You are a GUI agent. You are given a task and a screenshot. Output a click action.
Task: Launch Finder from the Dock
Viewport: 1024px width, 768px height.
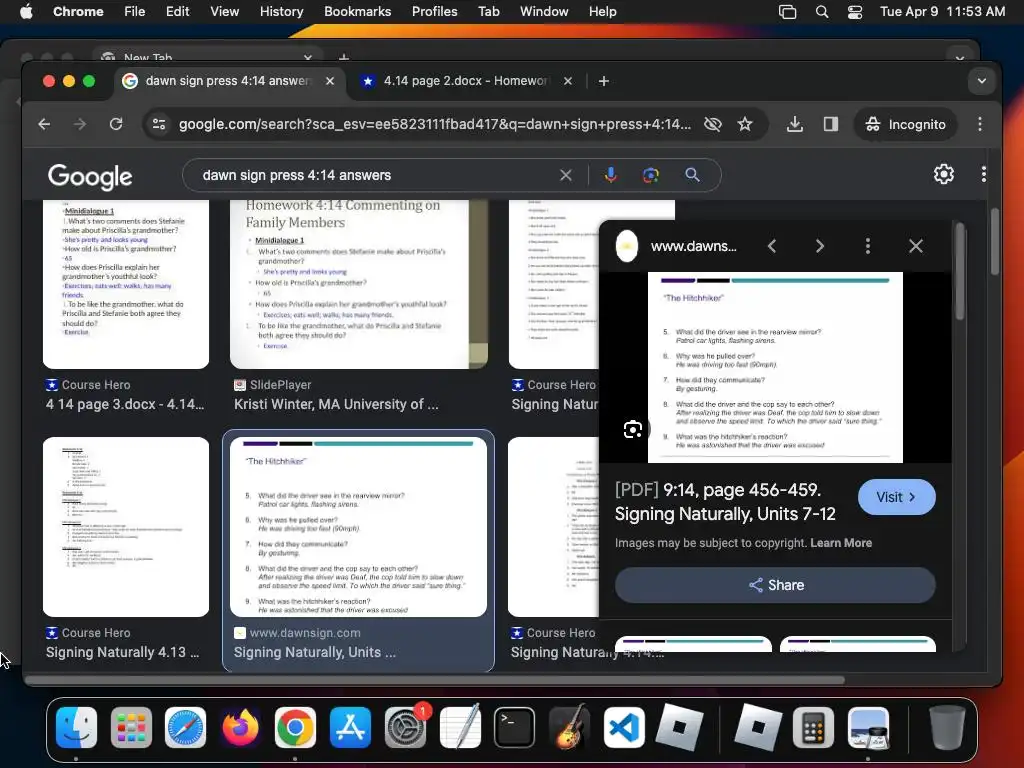click(76, 727)
